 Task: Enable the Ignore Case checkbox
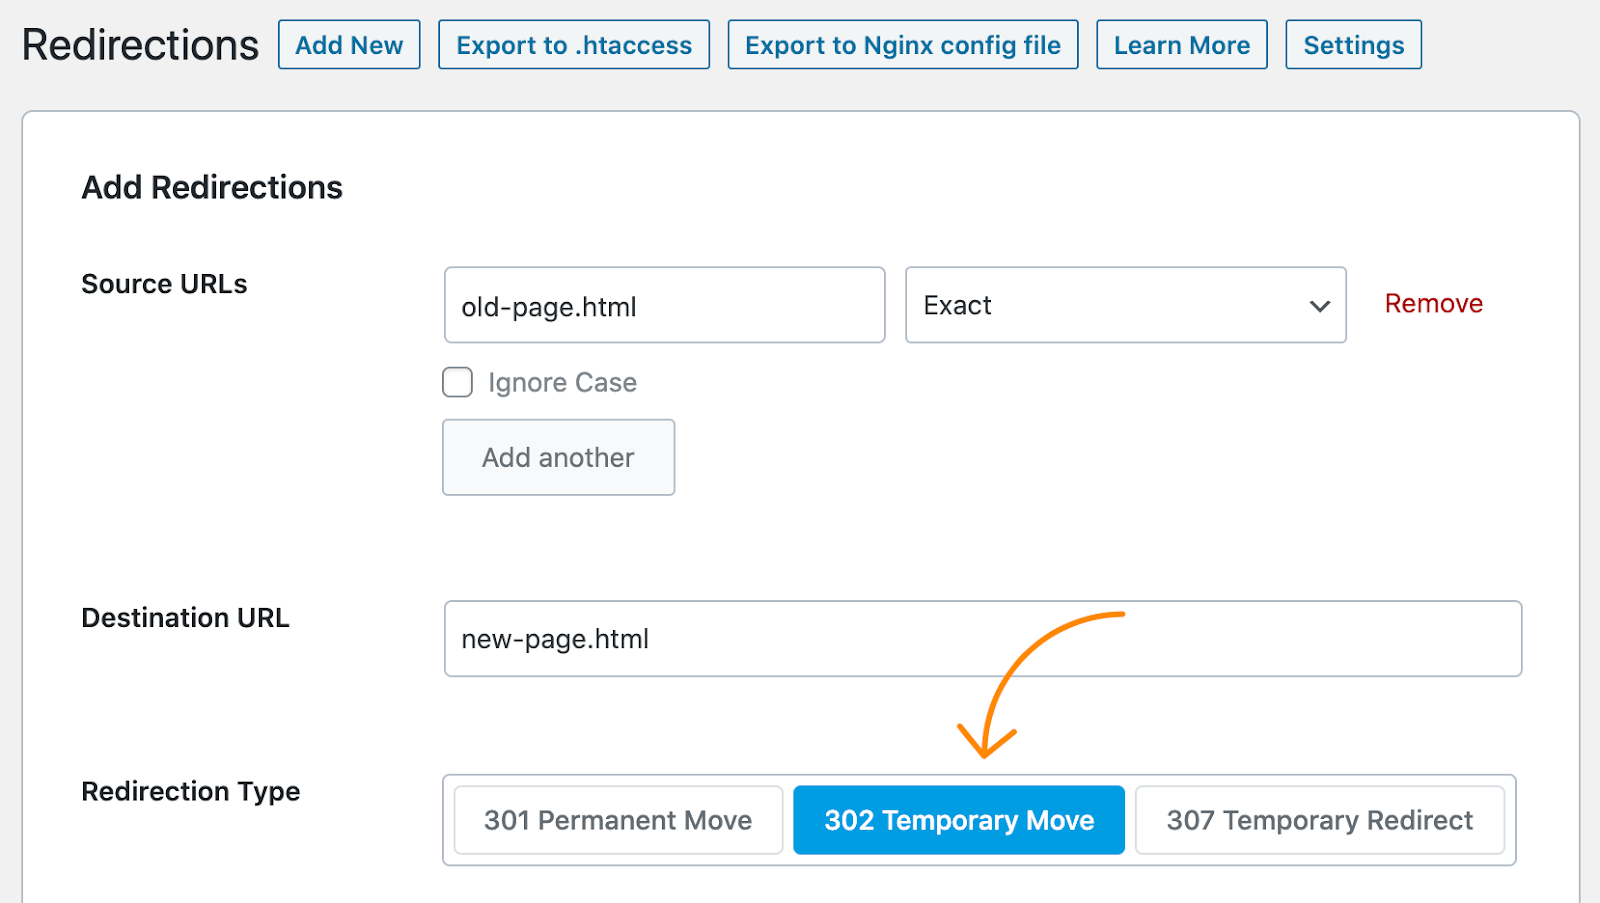(x=458, y=382)
